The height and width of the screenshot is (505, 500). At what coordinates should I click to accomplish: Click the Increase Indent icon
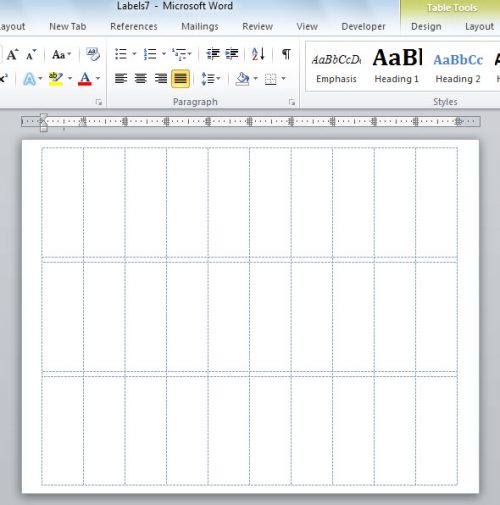232,54
